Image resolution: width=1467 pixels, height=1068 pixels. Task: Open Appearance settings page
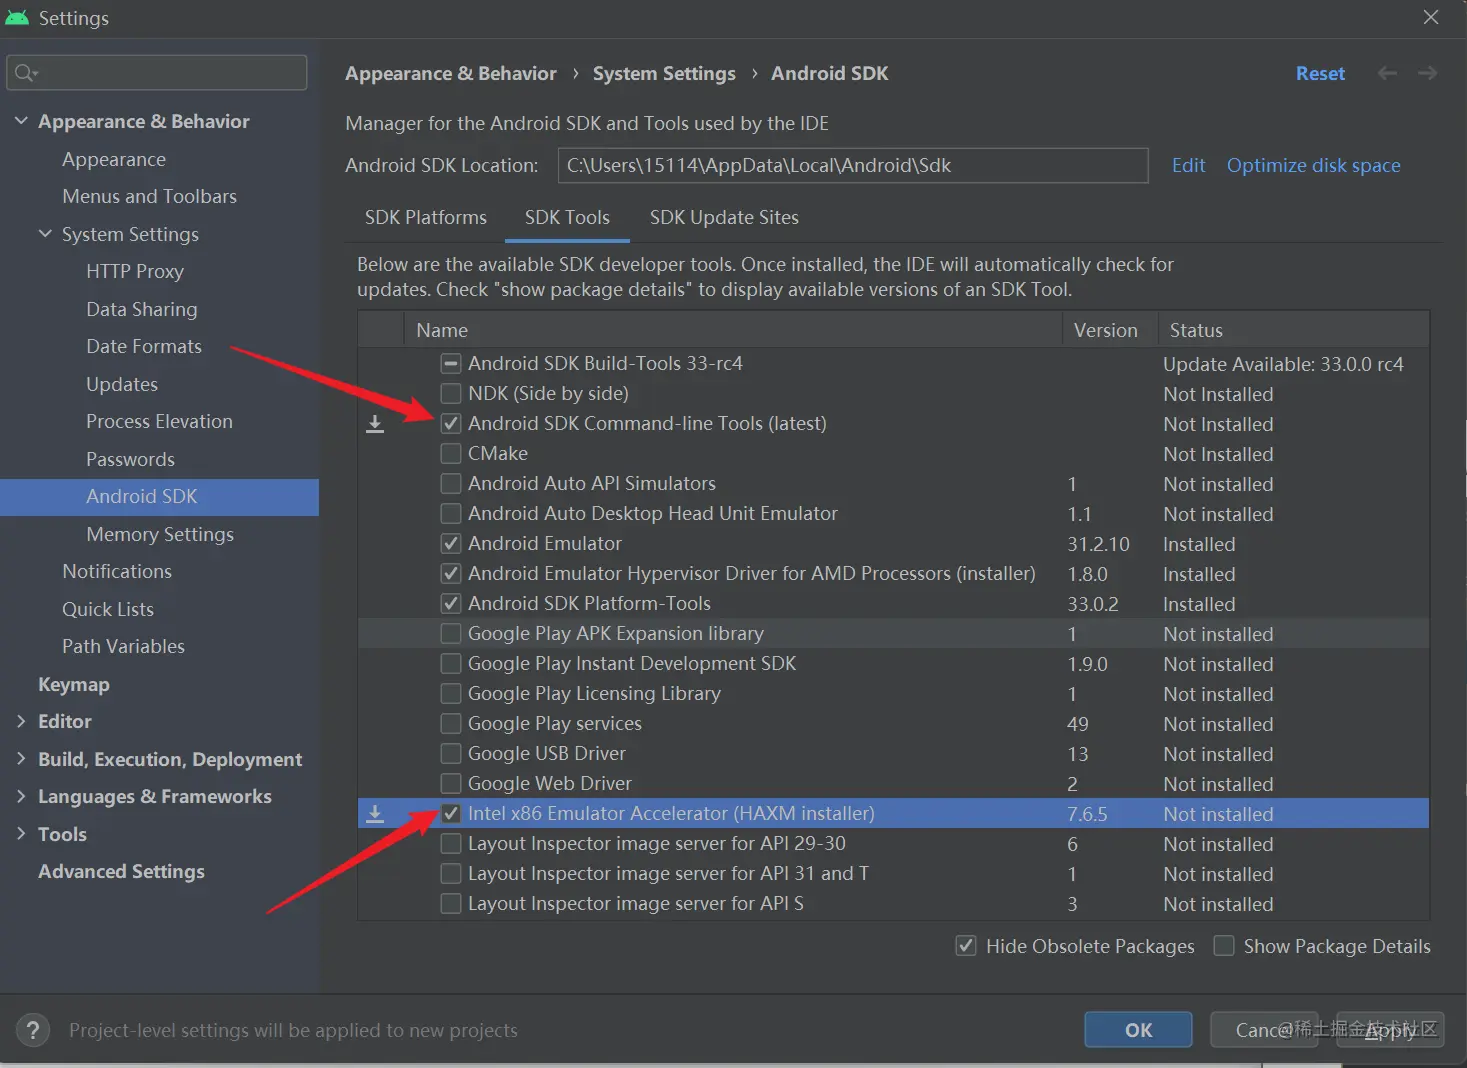[114, 159]
